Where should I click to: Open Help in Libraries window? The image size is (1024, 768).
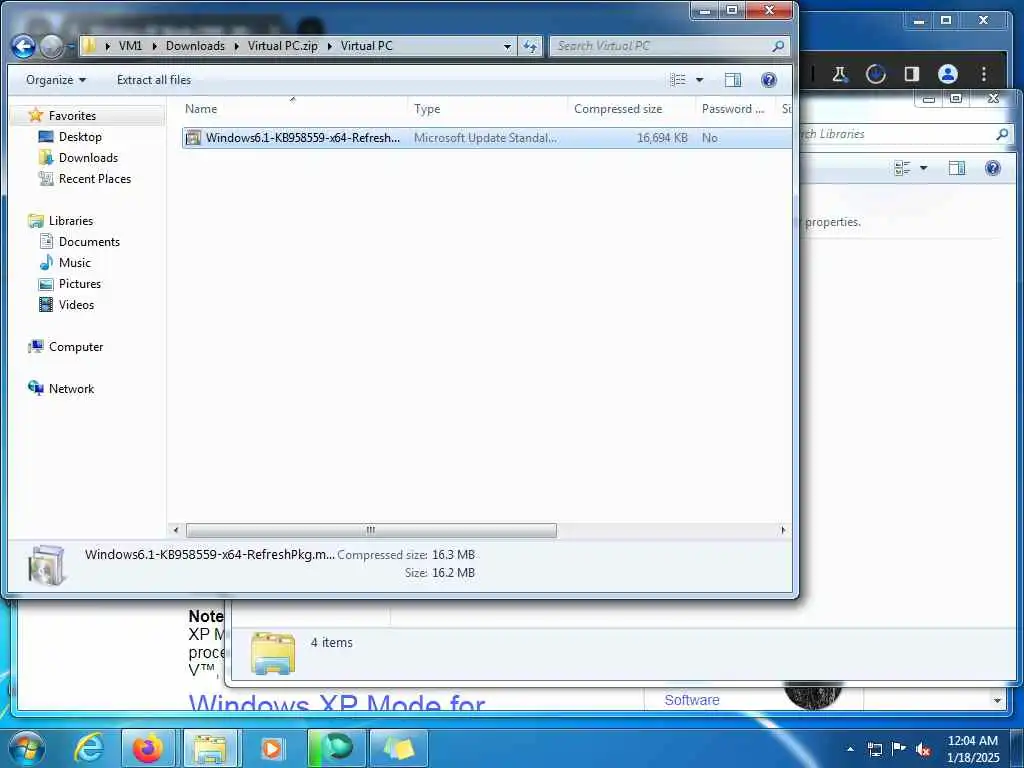pos(993,168)
